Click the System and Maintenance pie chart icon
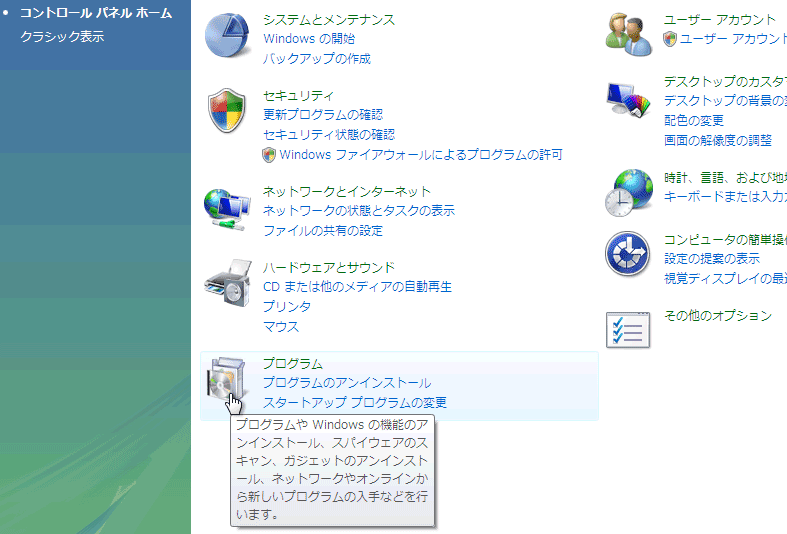 point(229,37)
